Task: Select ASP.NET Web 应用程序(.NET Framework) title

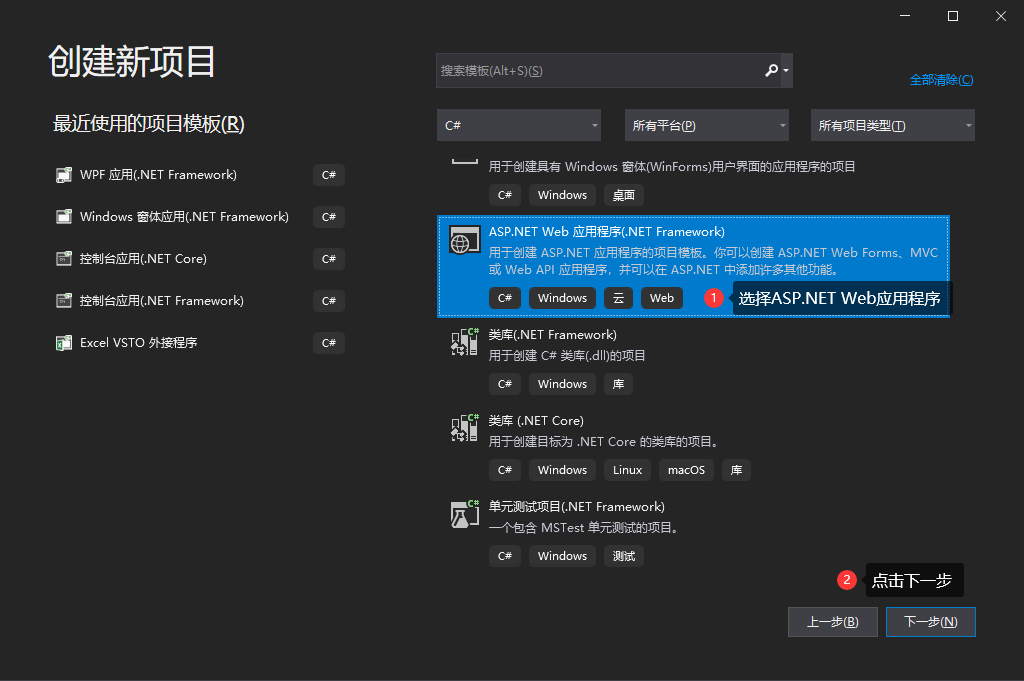Action: point(607,232)
